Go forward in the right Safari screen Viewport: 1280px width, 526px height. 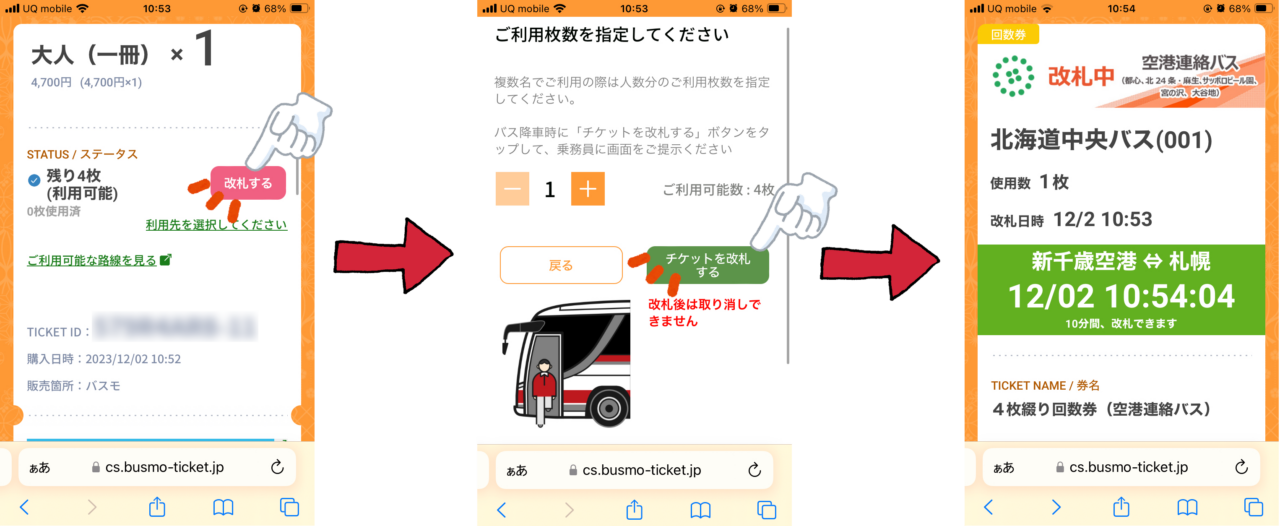(x=1056, y=507)
